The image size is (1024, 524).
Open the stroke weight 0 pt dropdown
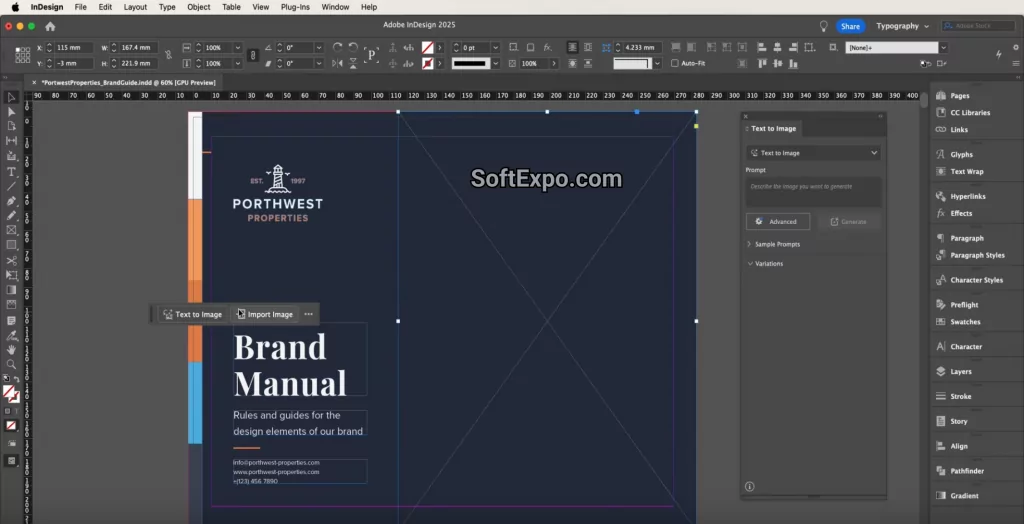pyautogui.click(x=495, y=48)
